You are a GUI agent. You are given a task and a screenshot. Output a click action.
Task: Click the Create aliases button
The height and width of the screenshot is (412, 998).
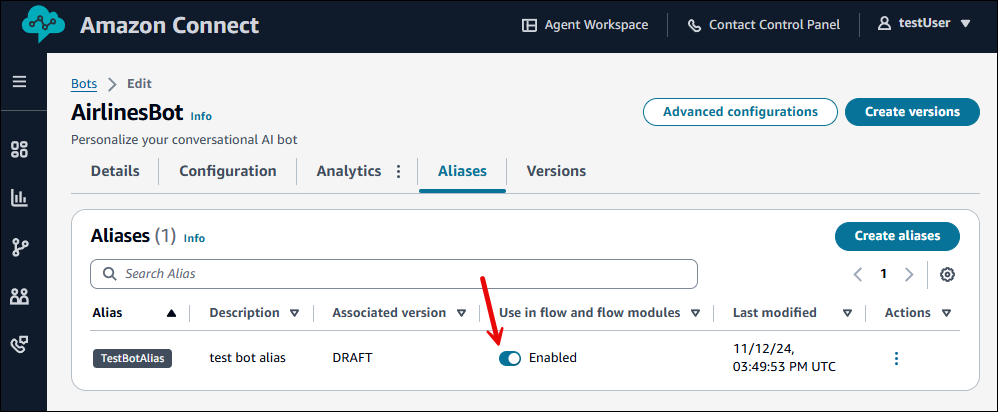[x=896, y=236]
